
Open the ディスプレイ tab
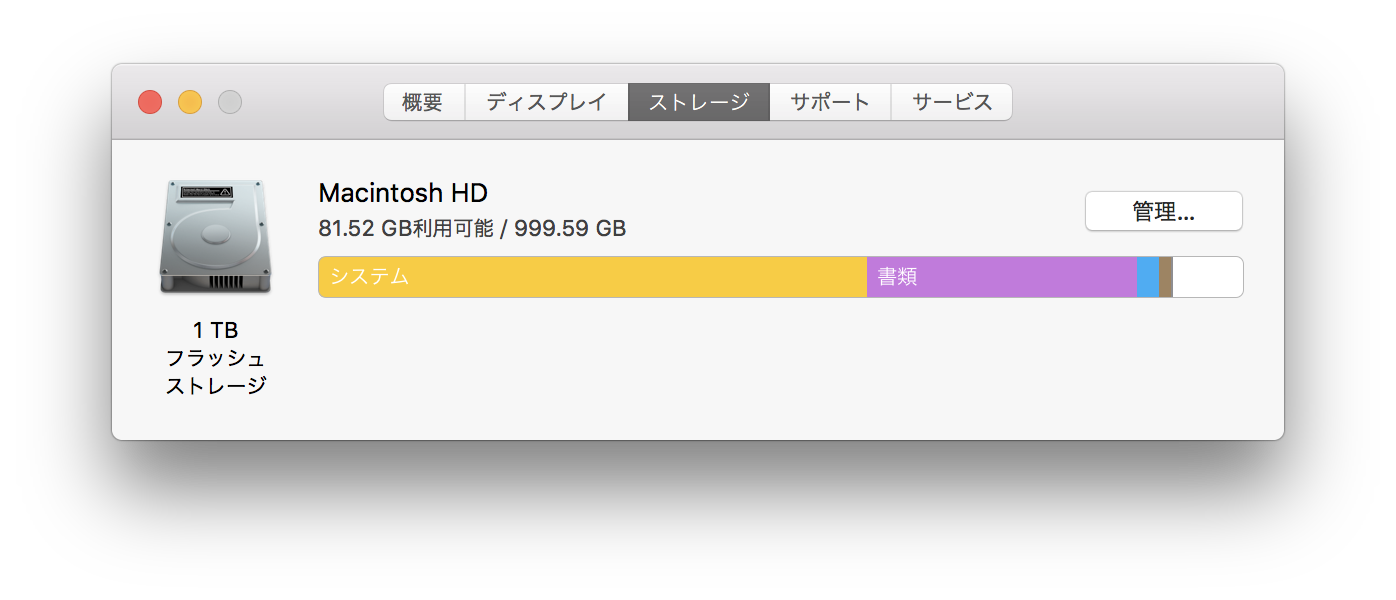coord(546,102)
